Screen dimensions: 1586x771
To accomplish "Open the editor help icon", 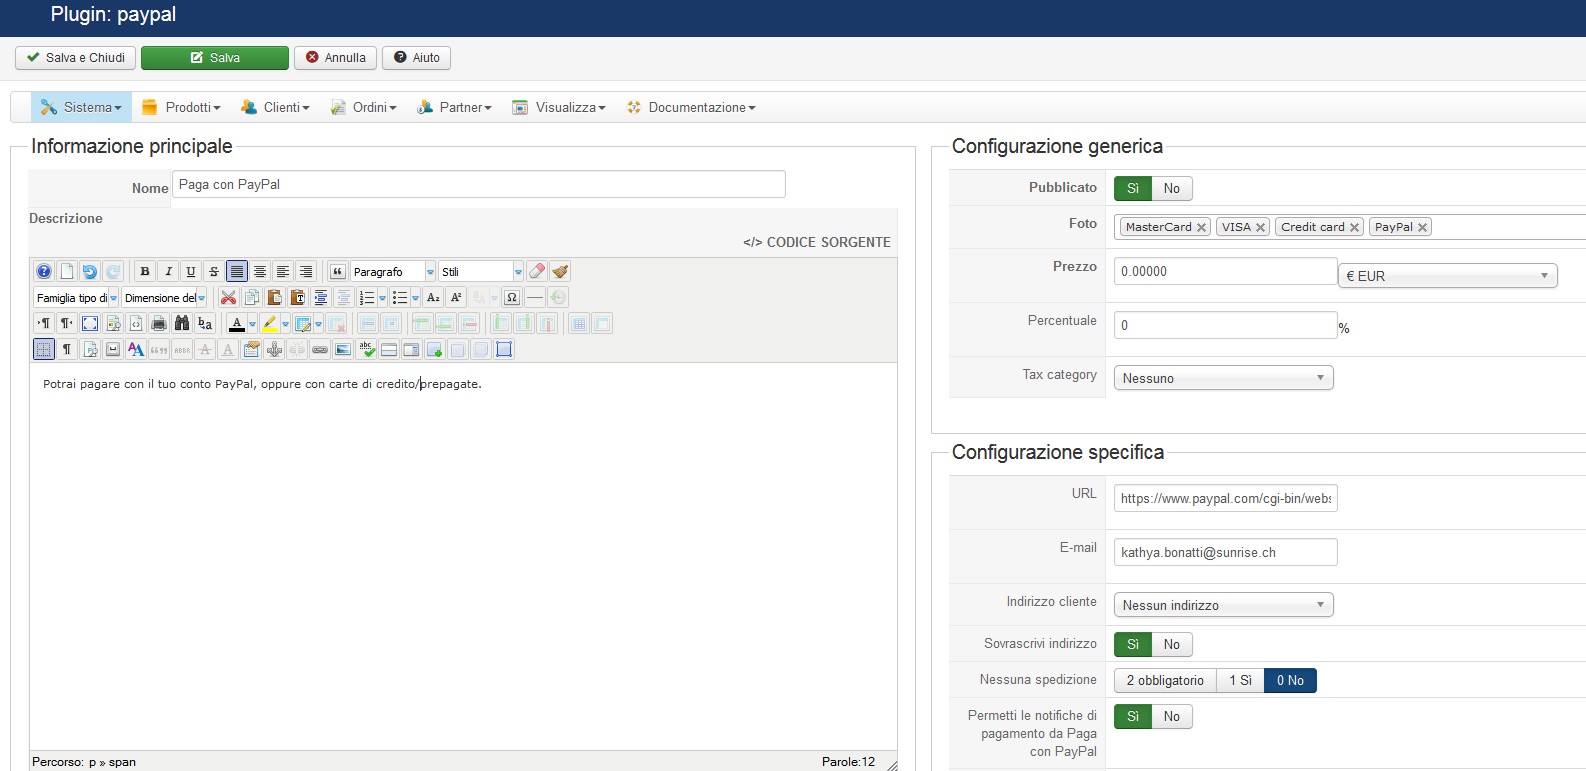I will (44, 271).
